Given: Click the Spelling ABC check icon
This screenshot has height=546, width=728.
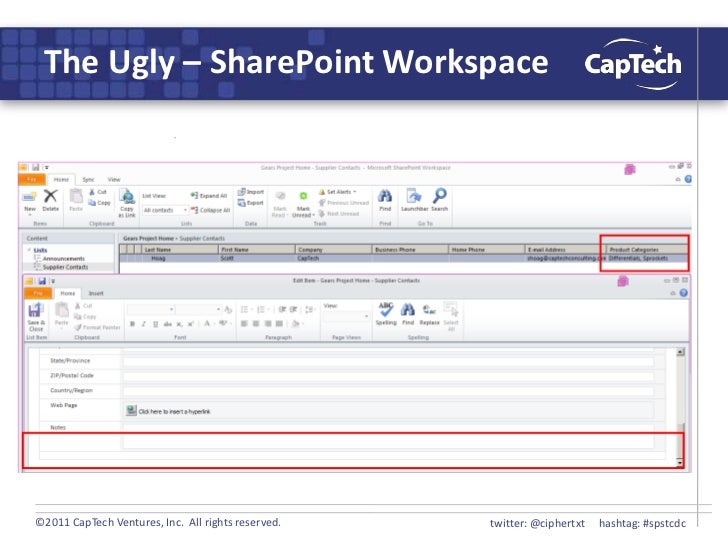Looking at the screenshot, I should coord(386,313).
